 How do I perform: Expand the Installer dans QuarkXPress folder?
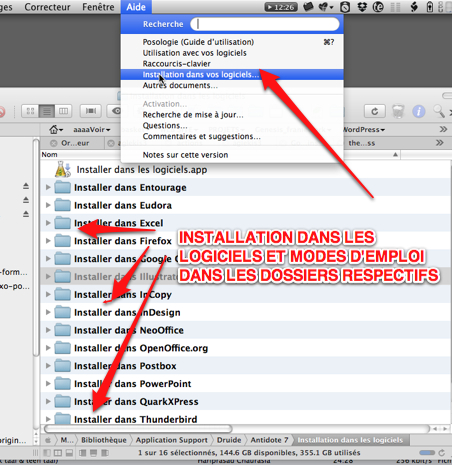point(48,401)
